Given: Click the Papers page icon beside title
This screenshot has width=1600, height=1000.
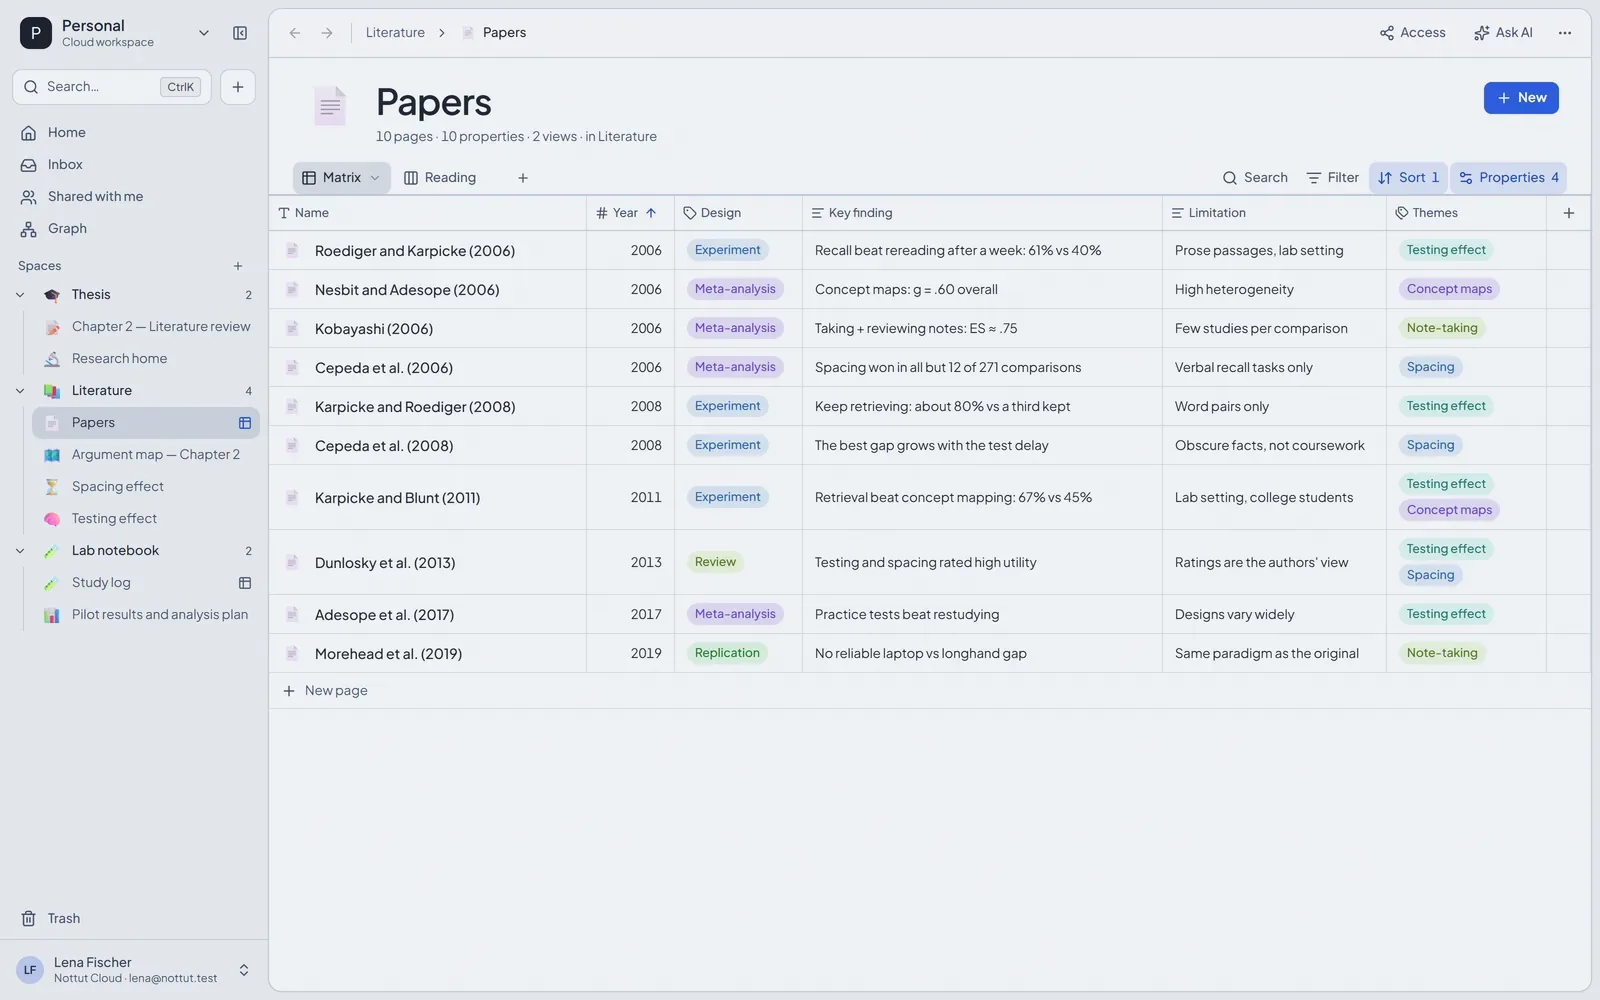Looking at the screenshot, I should (x=330, y=106).
